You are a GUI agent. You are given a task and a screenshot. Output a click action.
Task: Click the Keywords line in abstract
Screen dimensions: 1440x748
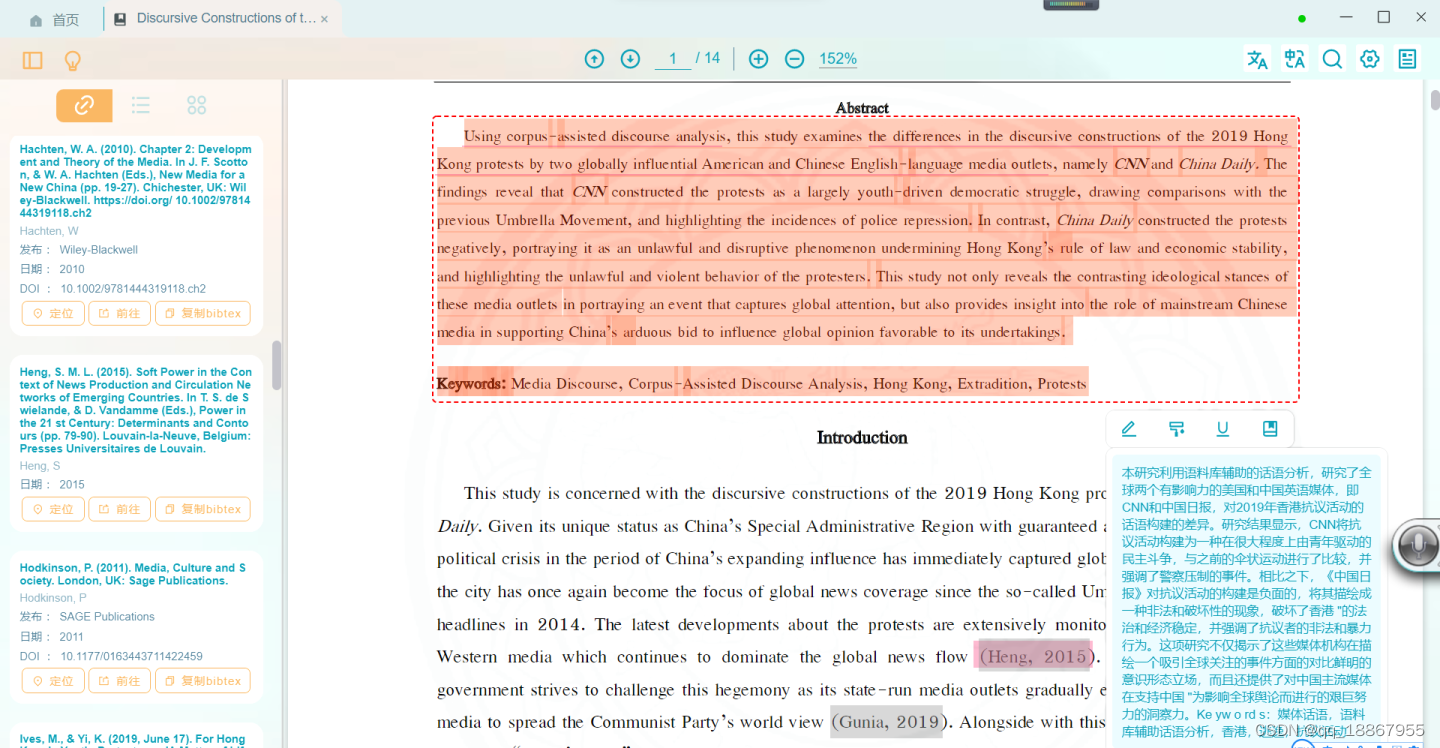tap(761, 384)
